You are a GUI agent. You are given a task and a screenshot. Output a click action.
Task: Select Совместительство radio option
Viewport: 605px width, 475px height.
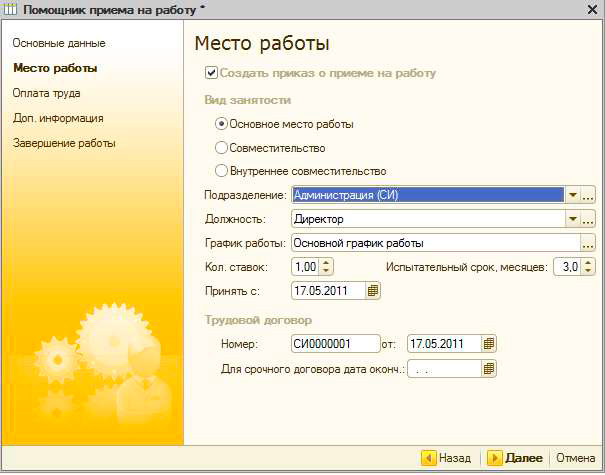(x=222, y=147)
